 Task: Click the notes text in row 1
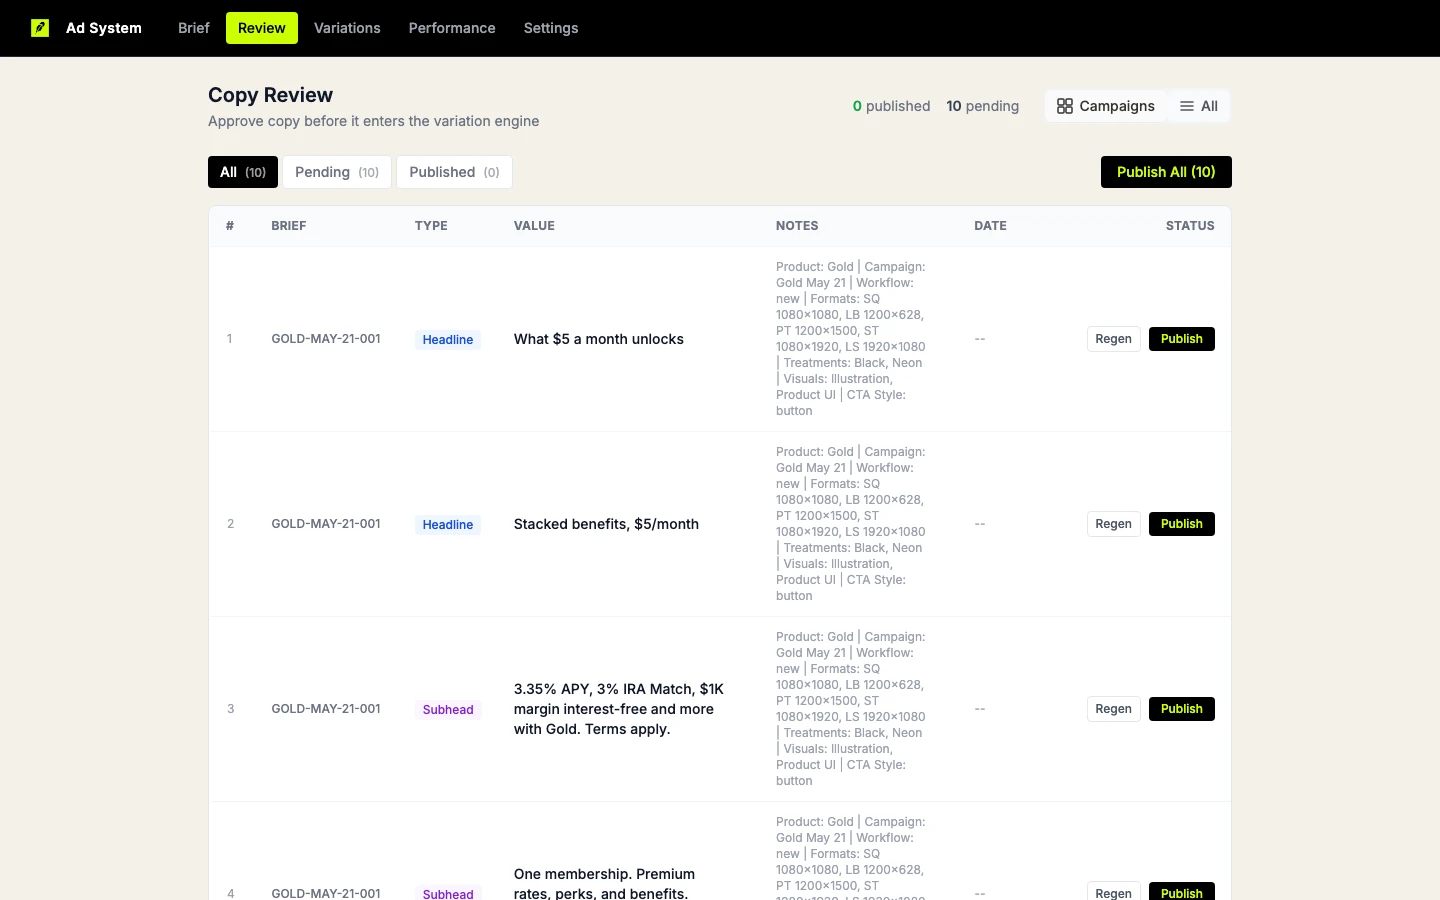(x=851, y=339)
